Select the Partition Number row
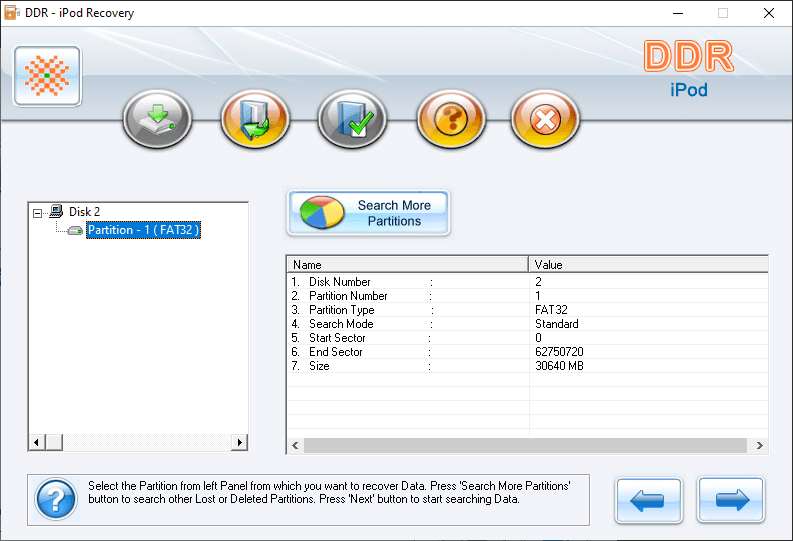The image size is (793, 541). tap(527, 296)
